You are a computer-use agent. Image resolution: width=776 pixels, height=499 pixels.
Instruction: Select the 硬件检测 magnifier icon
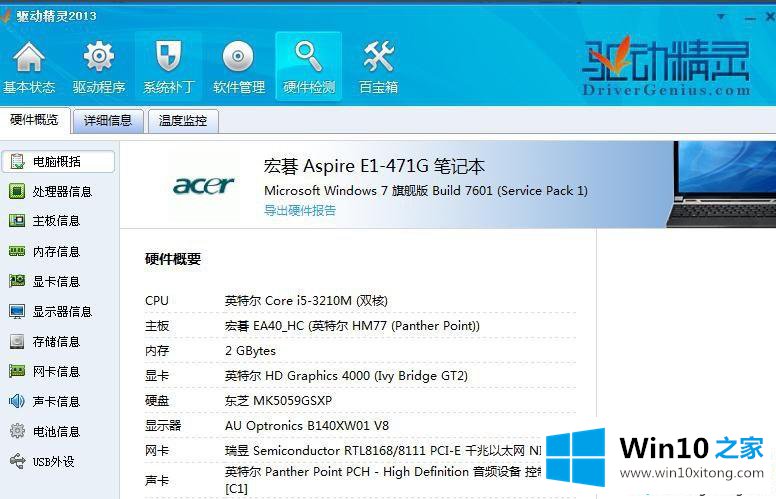click(308, 56)
